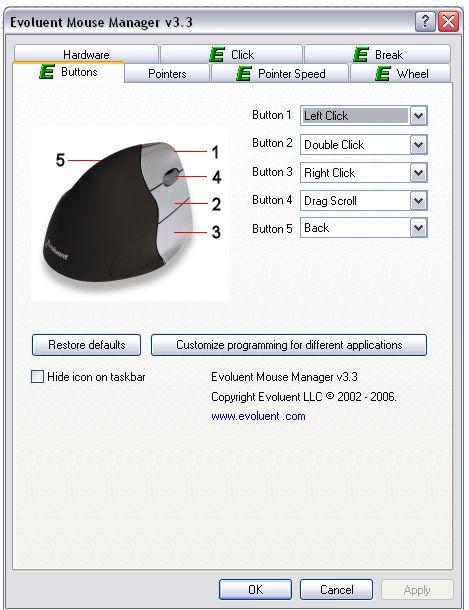Image resolution: width=469 pixels, height=610 pixels.
Task: Open the Pointer Speed tab
Action: pyautogui.click(x=280, y=74)
